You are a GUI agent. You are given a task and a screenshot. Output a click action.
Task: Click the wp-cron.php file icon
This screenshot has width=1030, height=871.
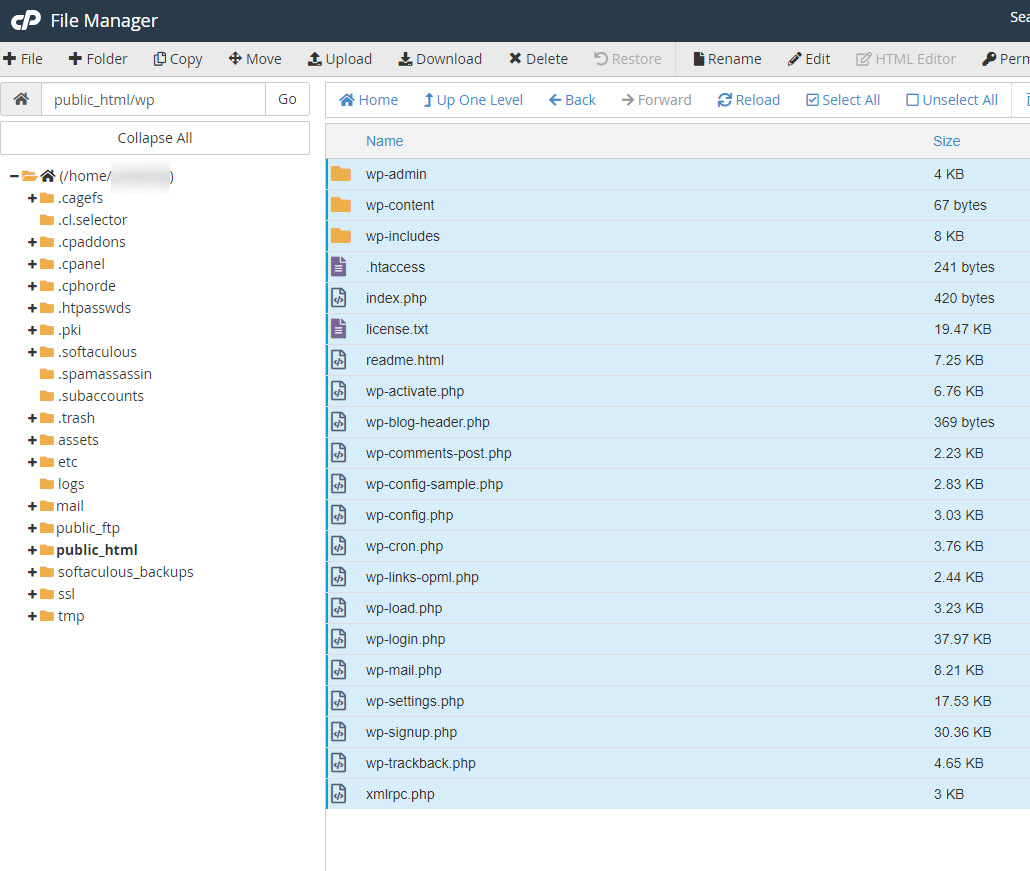[x=339, y=546]
